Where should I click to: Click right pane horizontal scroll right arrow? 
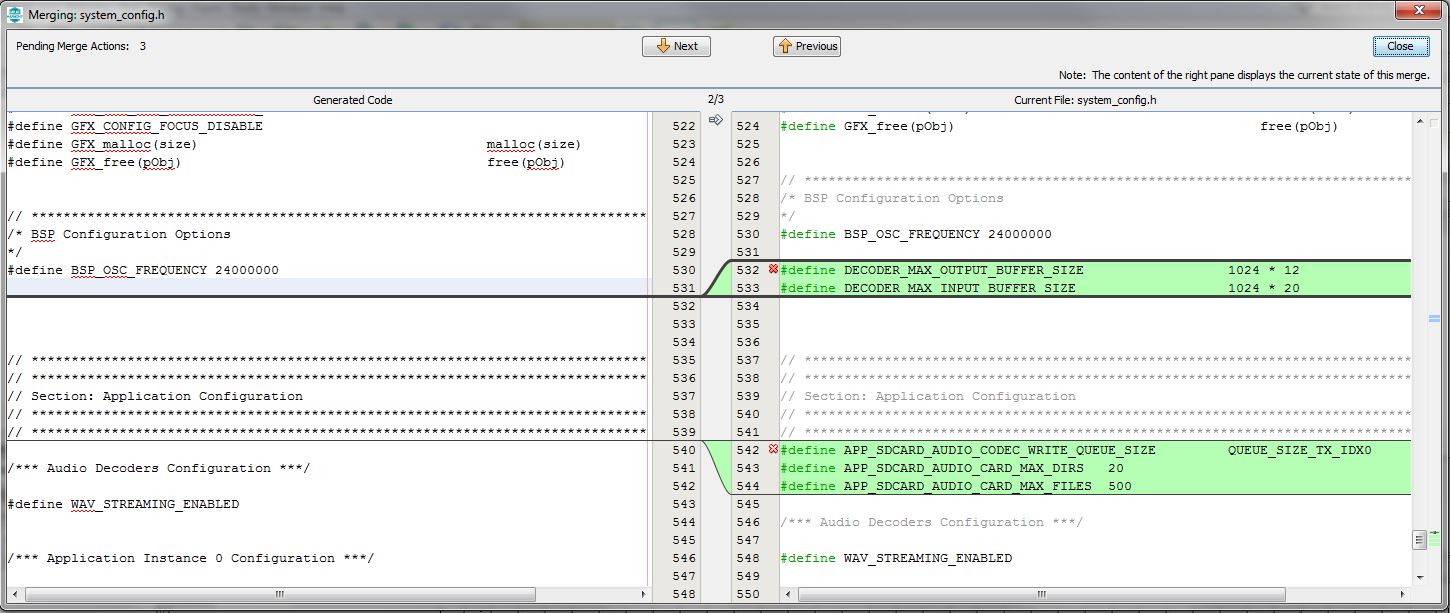[x=1403, y=594]
